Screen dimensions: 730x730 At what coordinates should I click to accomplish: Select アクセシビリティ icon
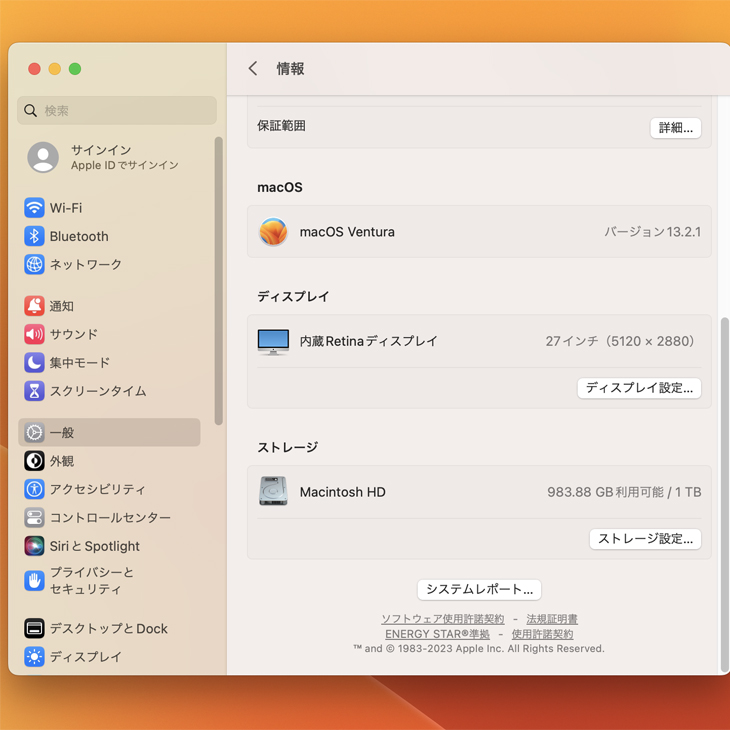[x=34, y=489]
